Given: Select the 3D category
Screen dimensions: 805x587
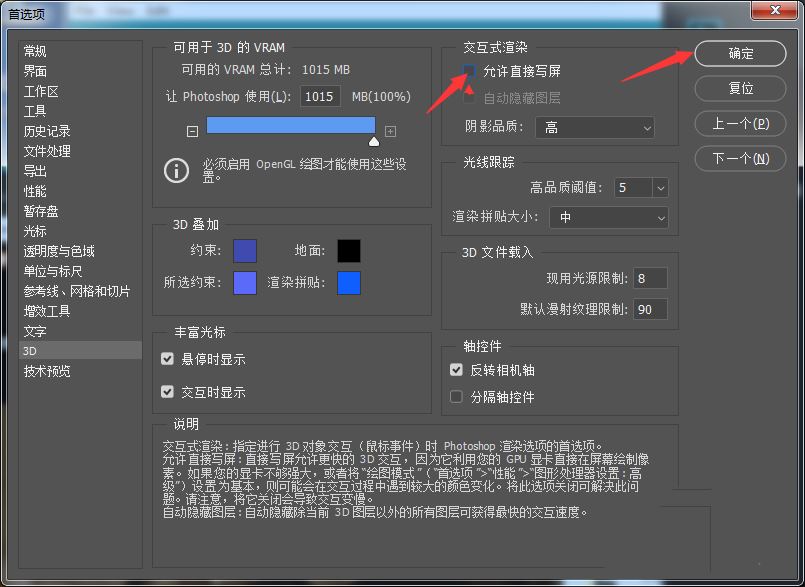Looking at the screenshot, I should [x=80, y=351].
